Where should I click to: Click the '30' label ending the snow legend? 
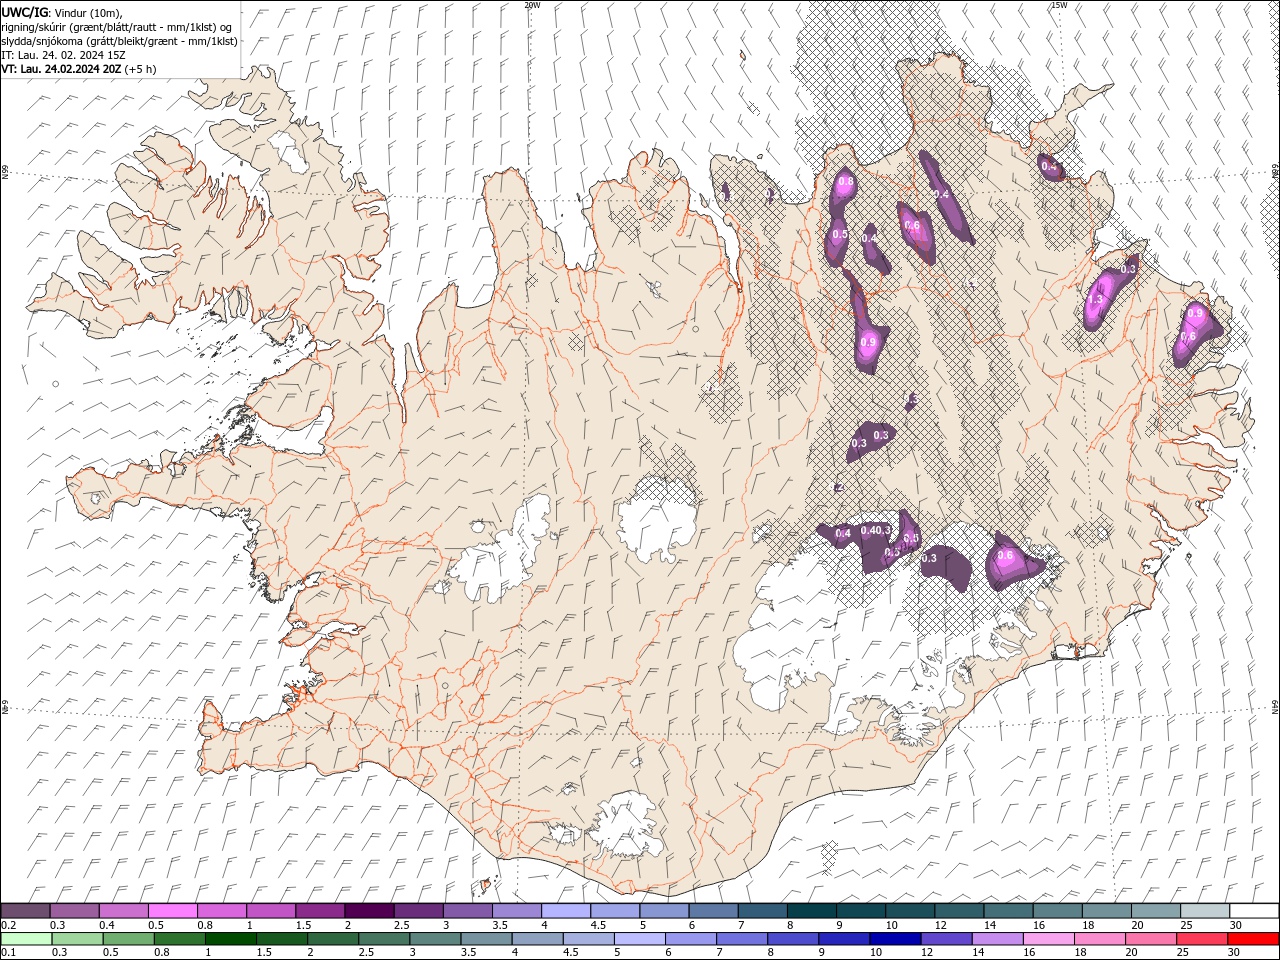point(1235,925)
